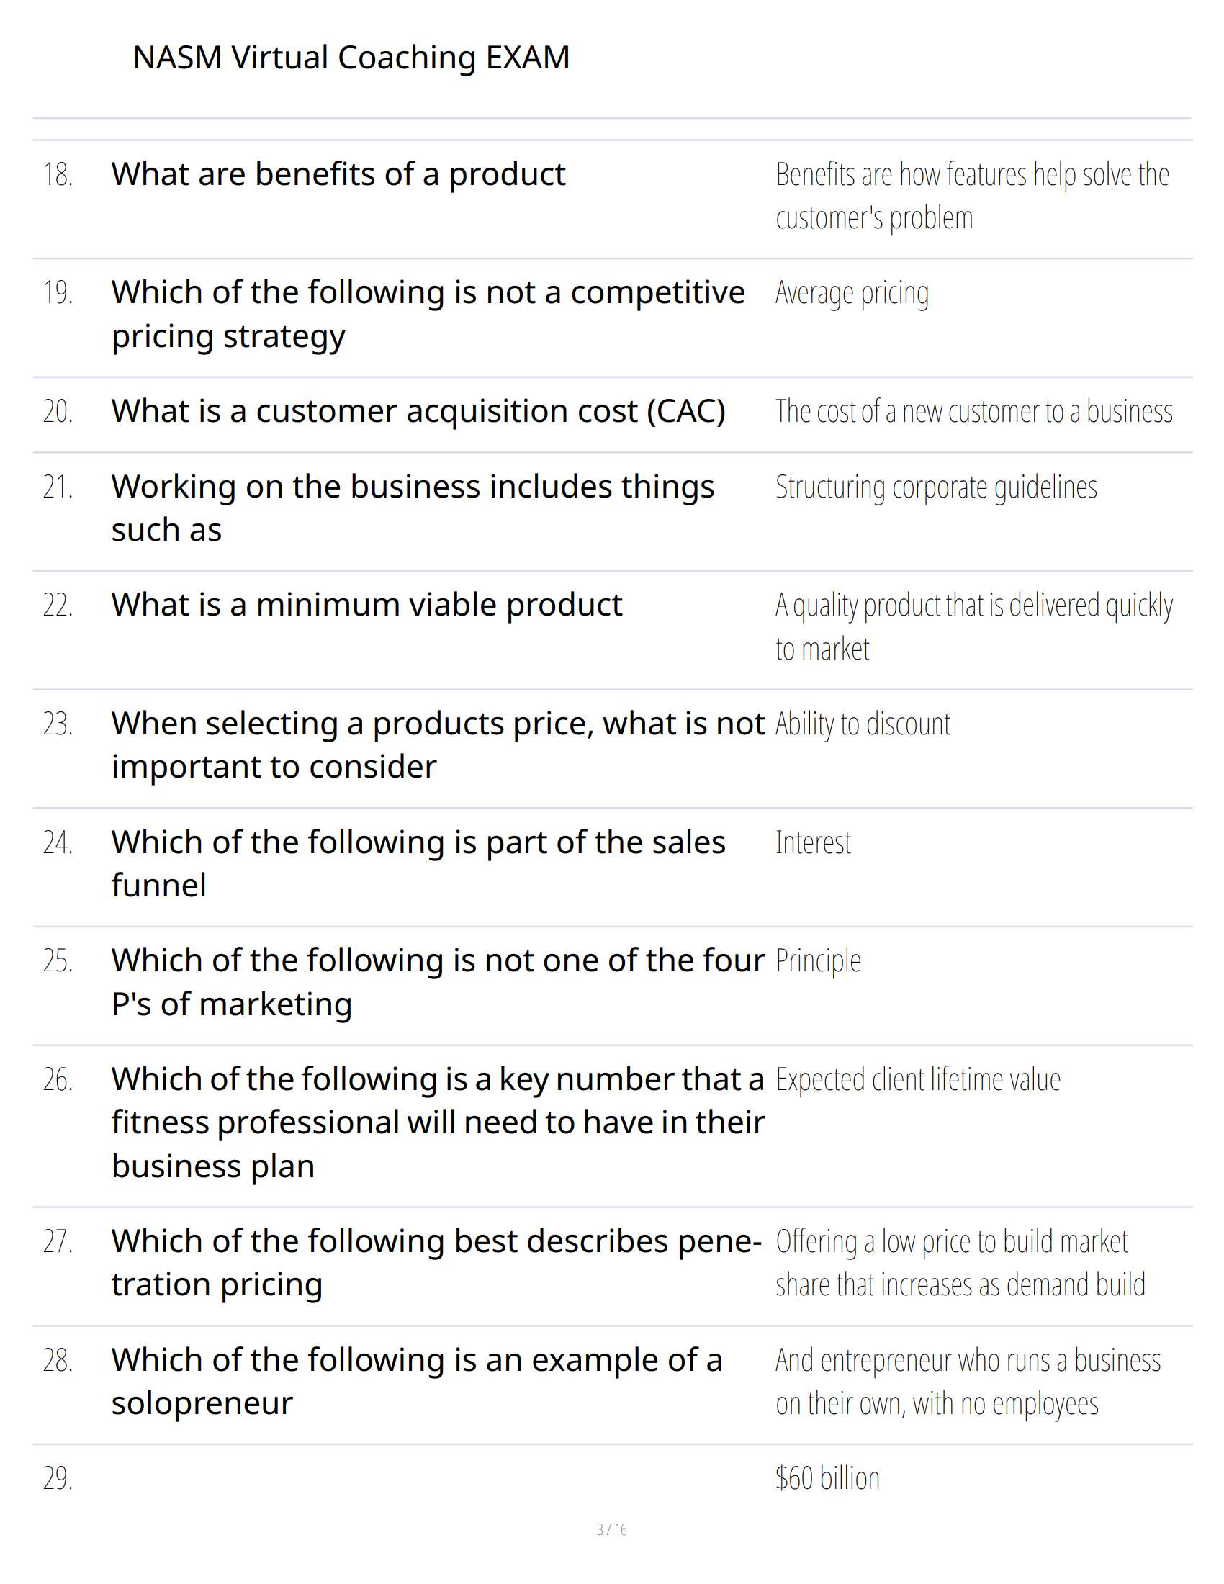Select the answer "Interest"
The width and height of the screenshot is (1224, 1584).
pyautogui.click(x=813, y=843)
